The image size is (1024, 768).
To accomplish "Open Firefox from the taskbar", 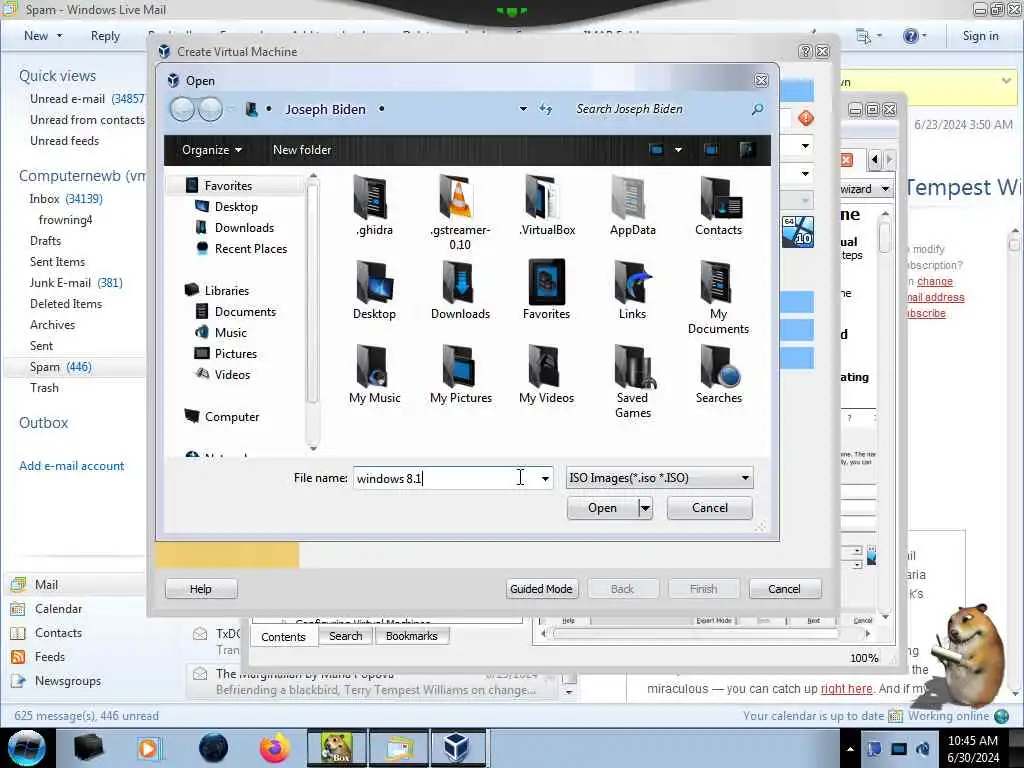I will tap(274, 748).
